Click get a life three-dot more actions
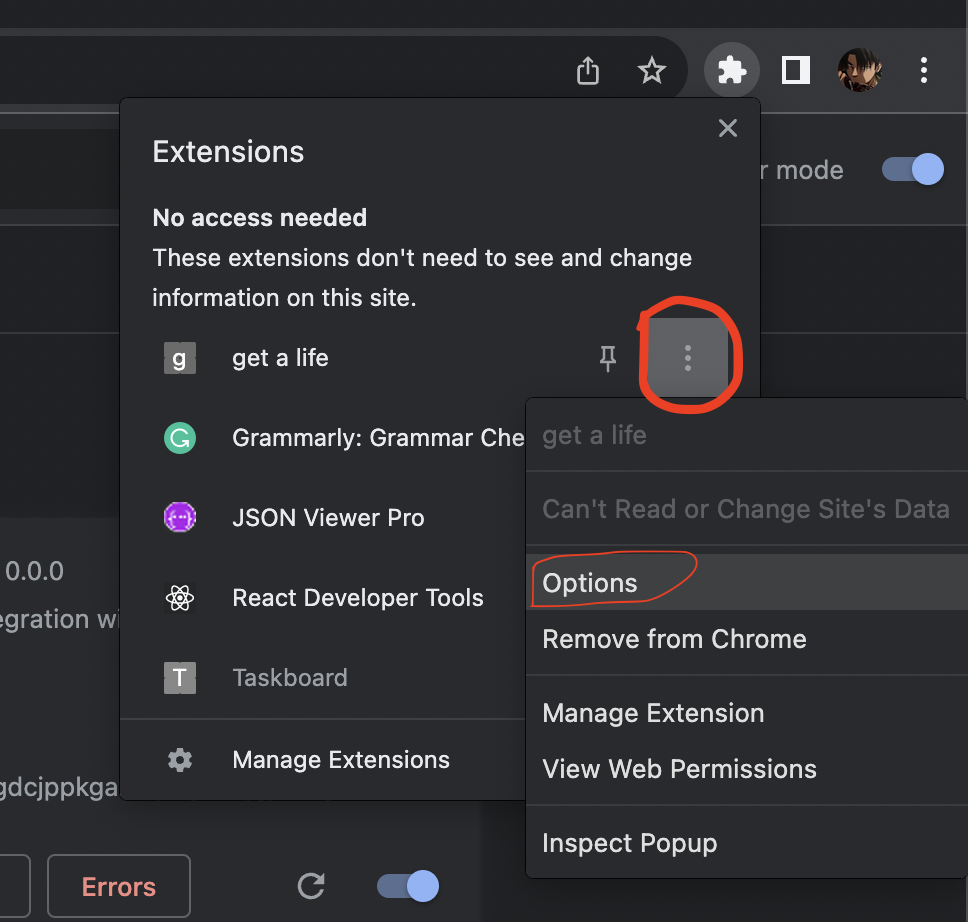The height and width of the screenshot is (922, 968). tap(687, 359)
